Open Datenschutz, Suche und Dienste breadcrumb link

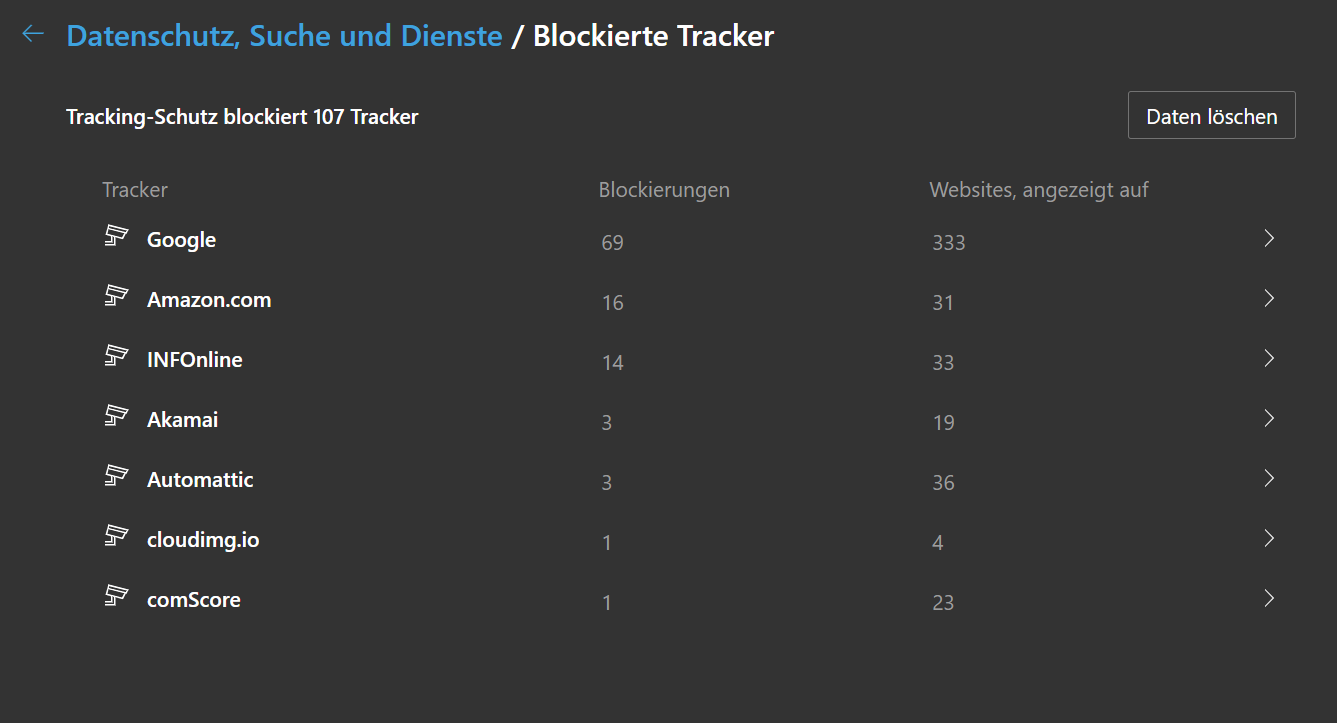284,36
